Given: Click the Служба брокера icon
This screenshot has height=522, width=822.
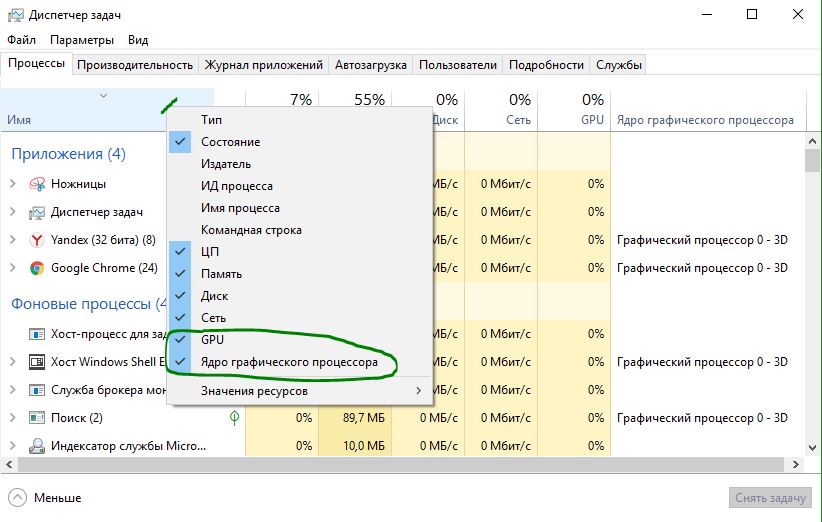Looking at the screenshot, I should (37, 390).
